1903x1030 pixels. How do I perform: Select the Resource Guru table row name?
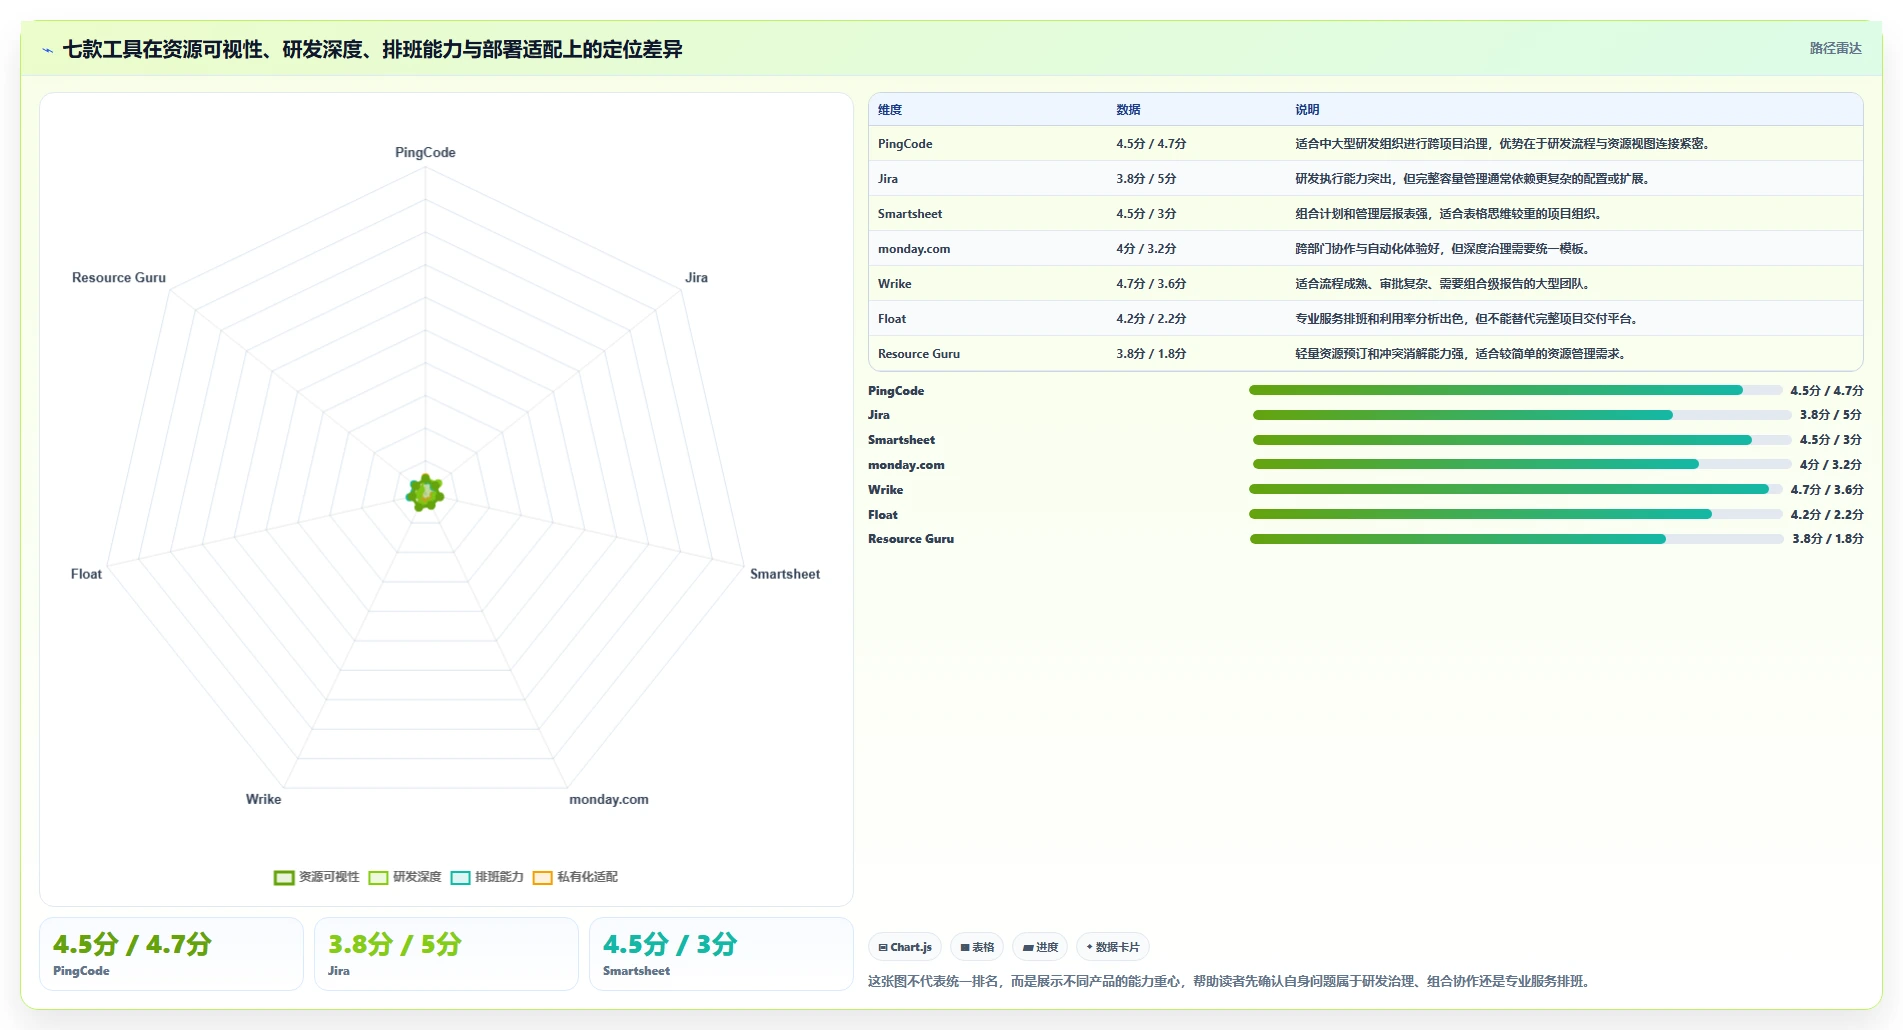coord(919,354)
